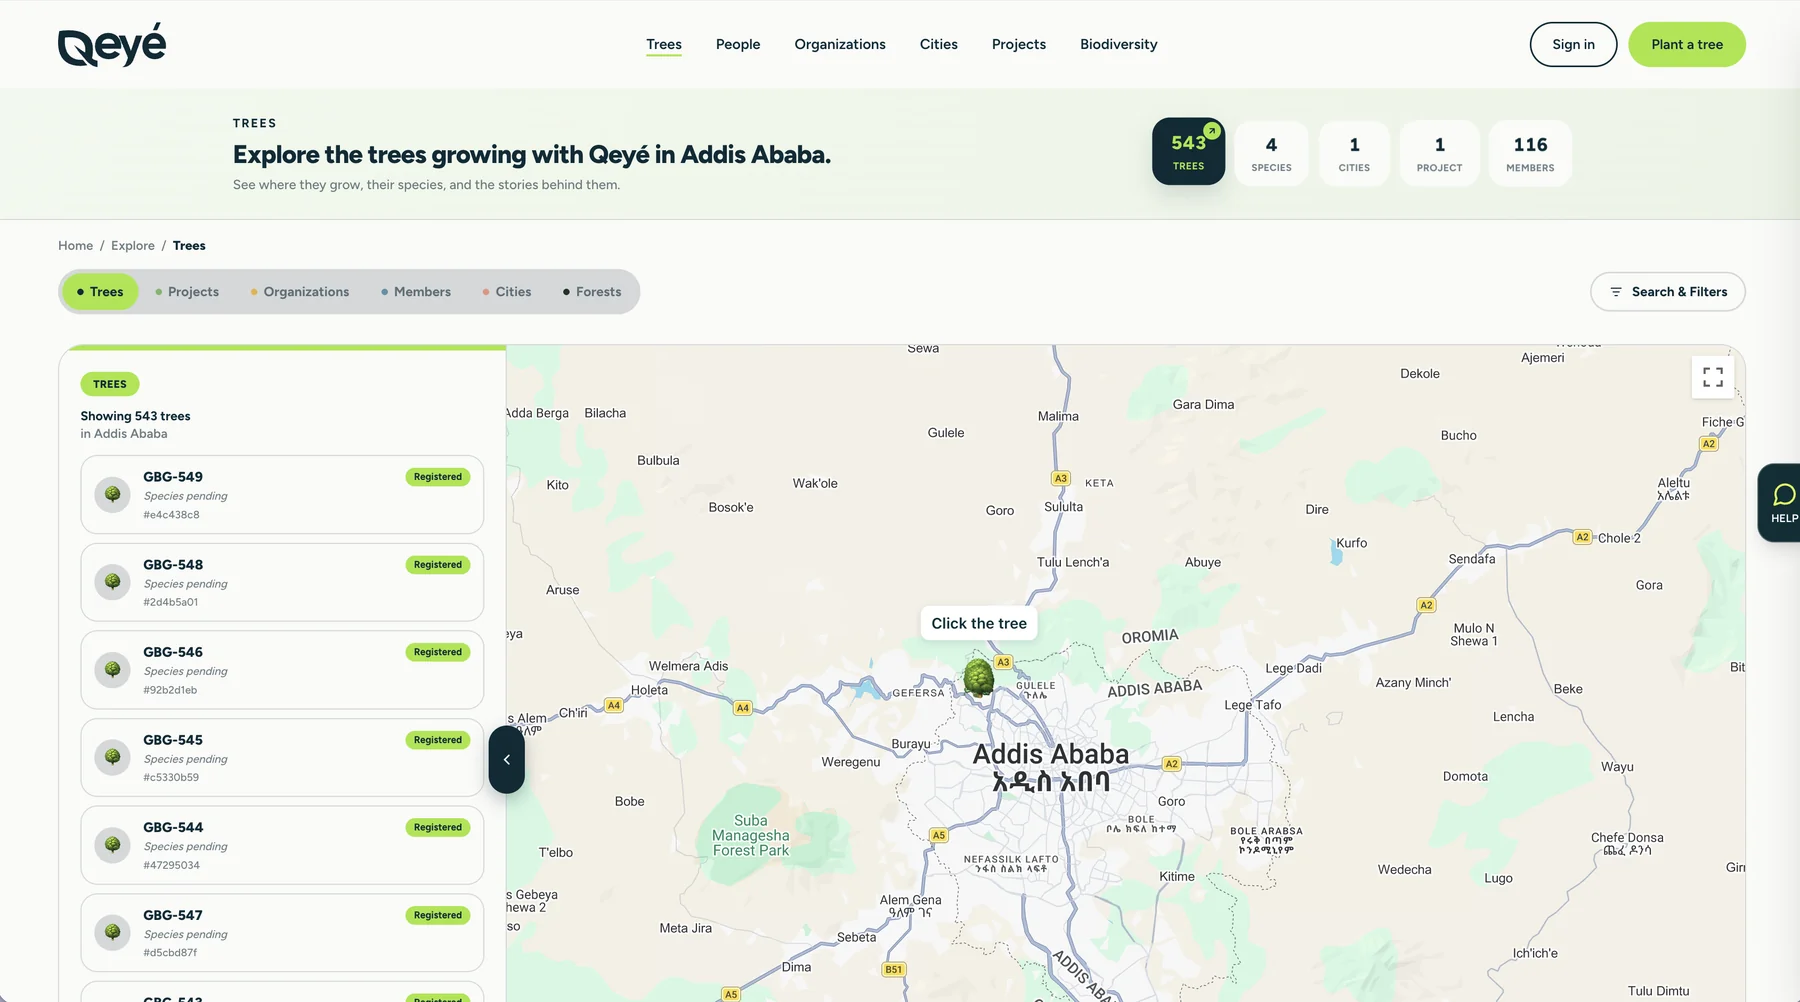The height and width of the screenshot is (1002, 1800).
Task: Open Biodiversity in the top navigation
Action: pos(1119,44)
